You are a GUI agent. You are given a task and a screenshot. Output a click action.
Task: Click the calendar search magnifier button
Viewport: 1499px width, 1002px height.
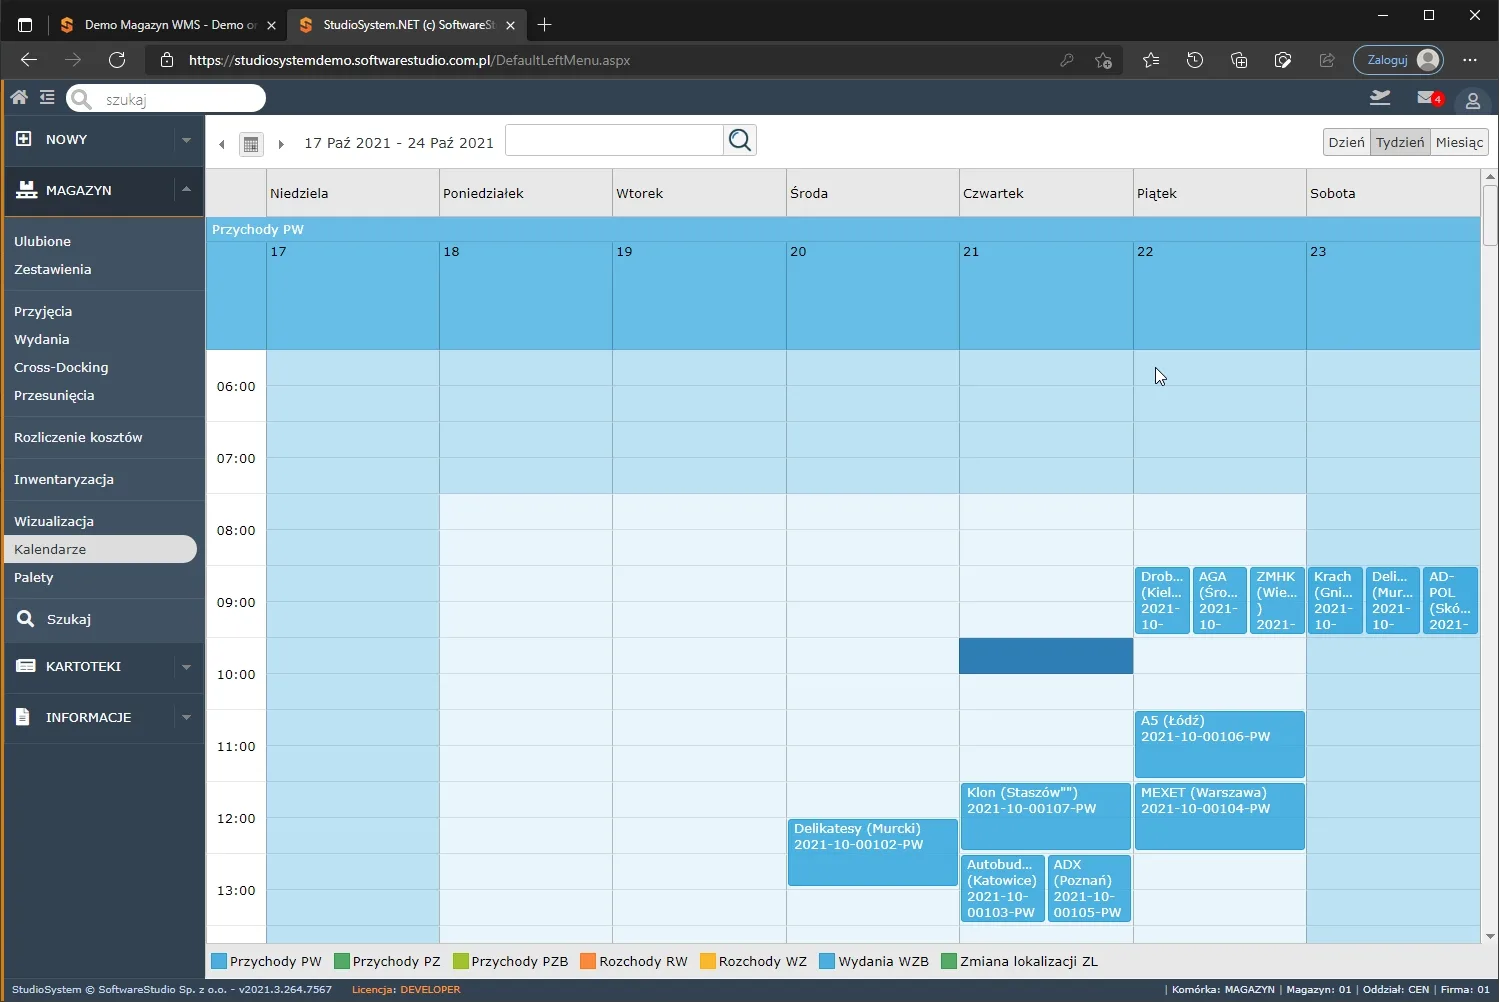pos(740,140)
